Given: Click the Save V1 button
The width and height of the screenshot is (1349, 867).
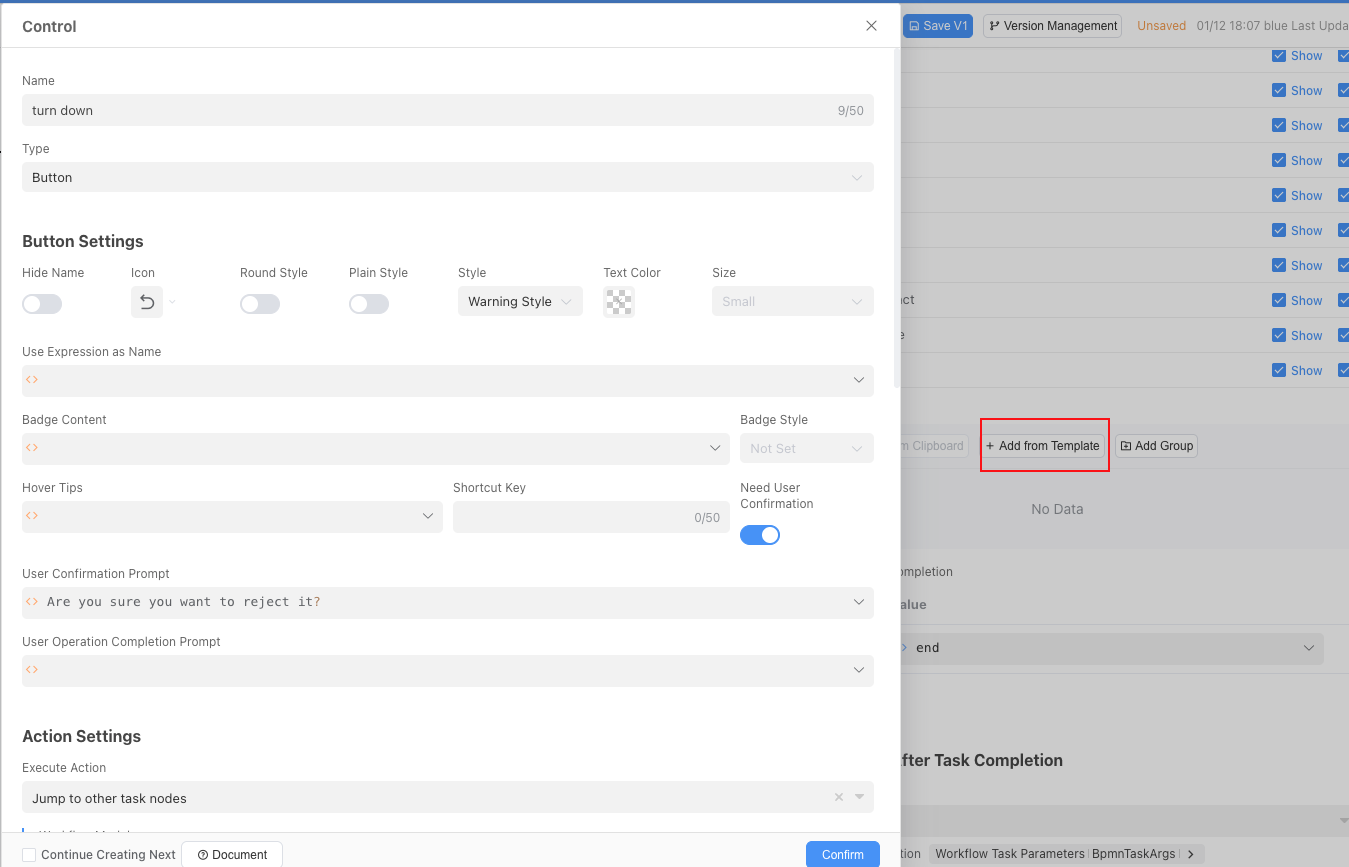Looking at the screenshot, I should (937, 26).
